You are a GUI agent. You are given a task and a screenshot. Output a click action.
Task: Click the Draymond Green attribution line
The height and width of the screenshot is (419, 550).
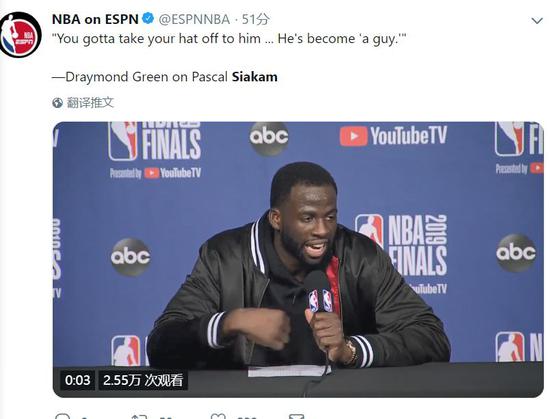[165, 77]
